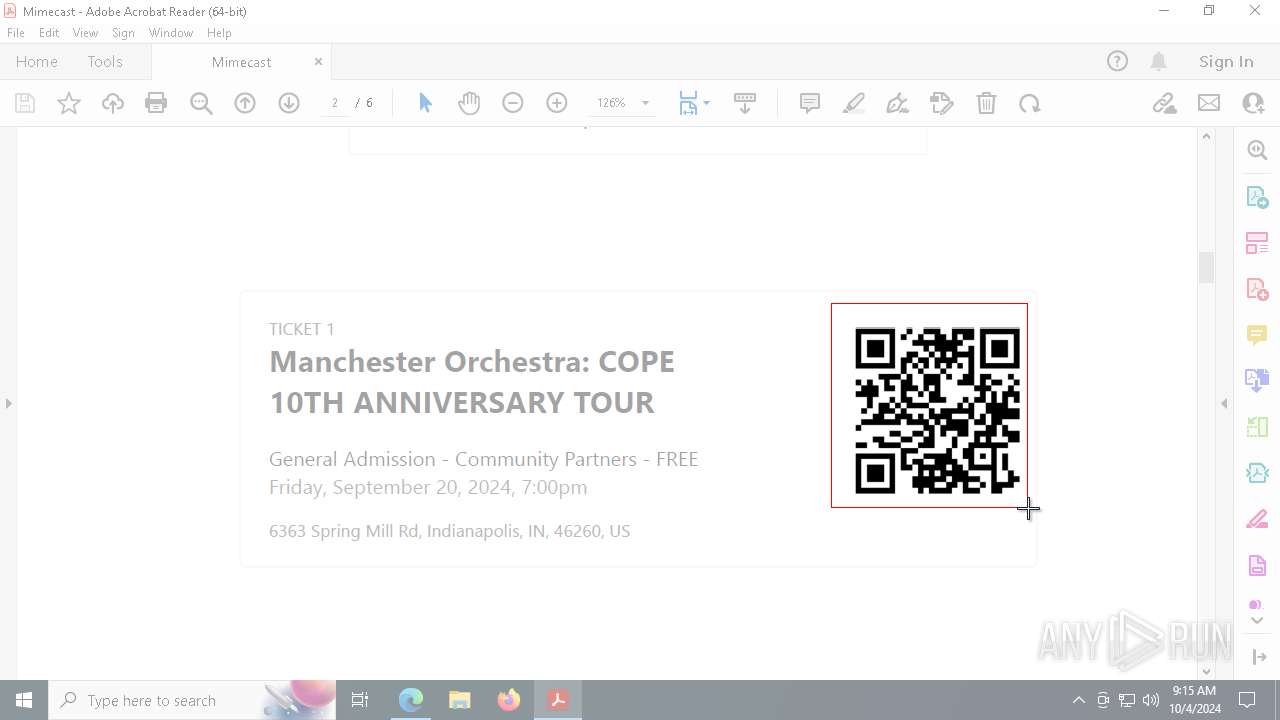Print the document using the printer icon
This screenshot has height=720, width=1280.
pyautogui.click(x=156, y=103)
